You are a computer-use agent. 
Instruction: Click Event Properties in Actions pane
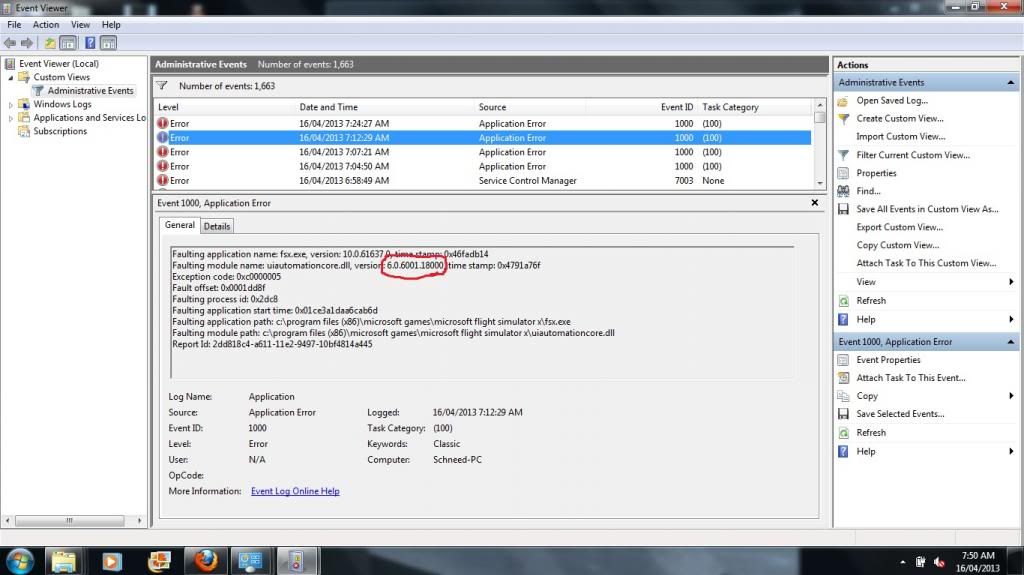(x=888, y=360)
